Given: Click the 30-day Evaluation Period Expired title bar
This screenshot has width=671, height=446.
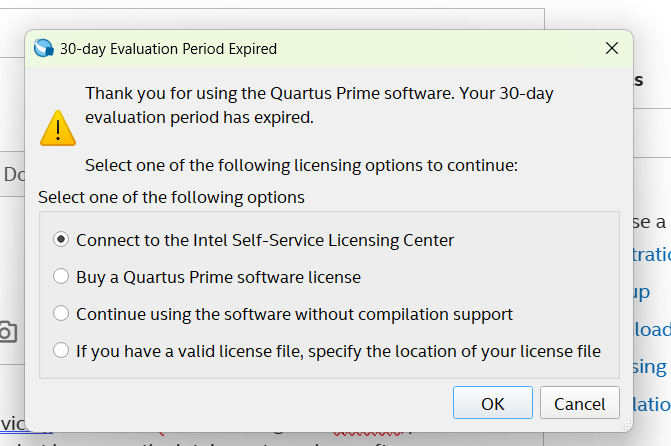Looking at the screenshot, I should 300,48.
